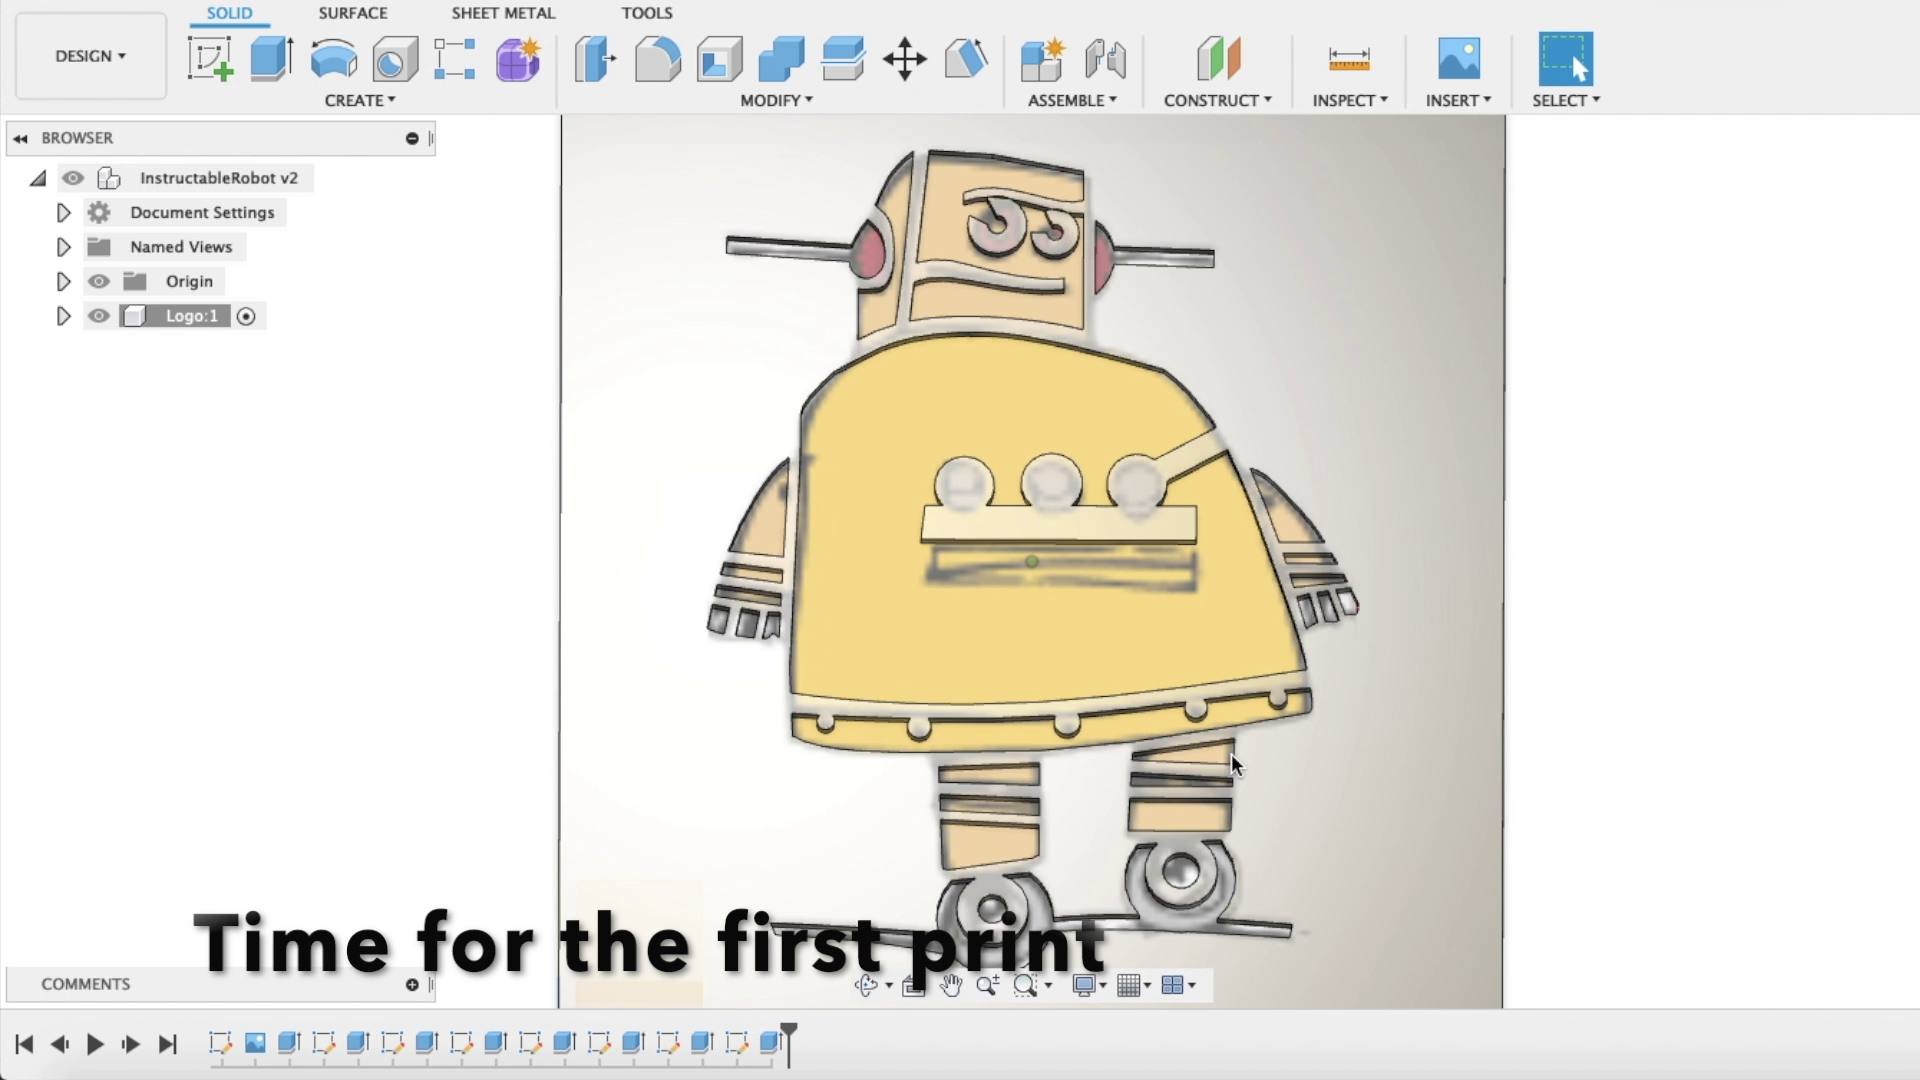
Task: Click the Measure tool under Inspect
Action: click(x=1350, y=58)
